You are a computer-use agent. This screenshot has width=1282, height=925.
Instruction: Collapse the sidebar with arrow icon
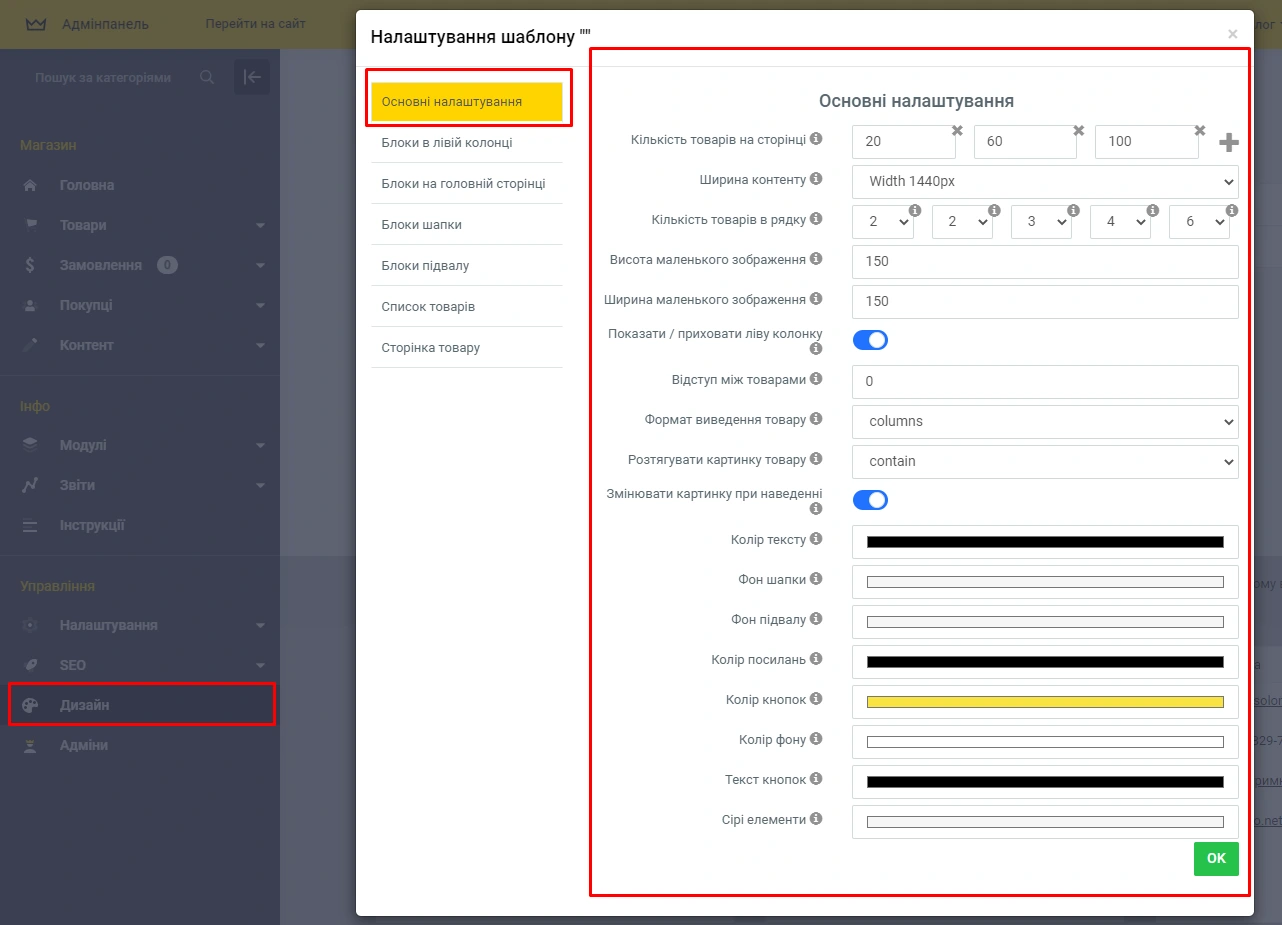click(x=252, y=77)
